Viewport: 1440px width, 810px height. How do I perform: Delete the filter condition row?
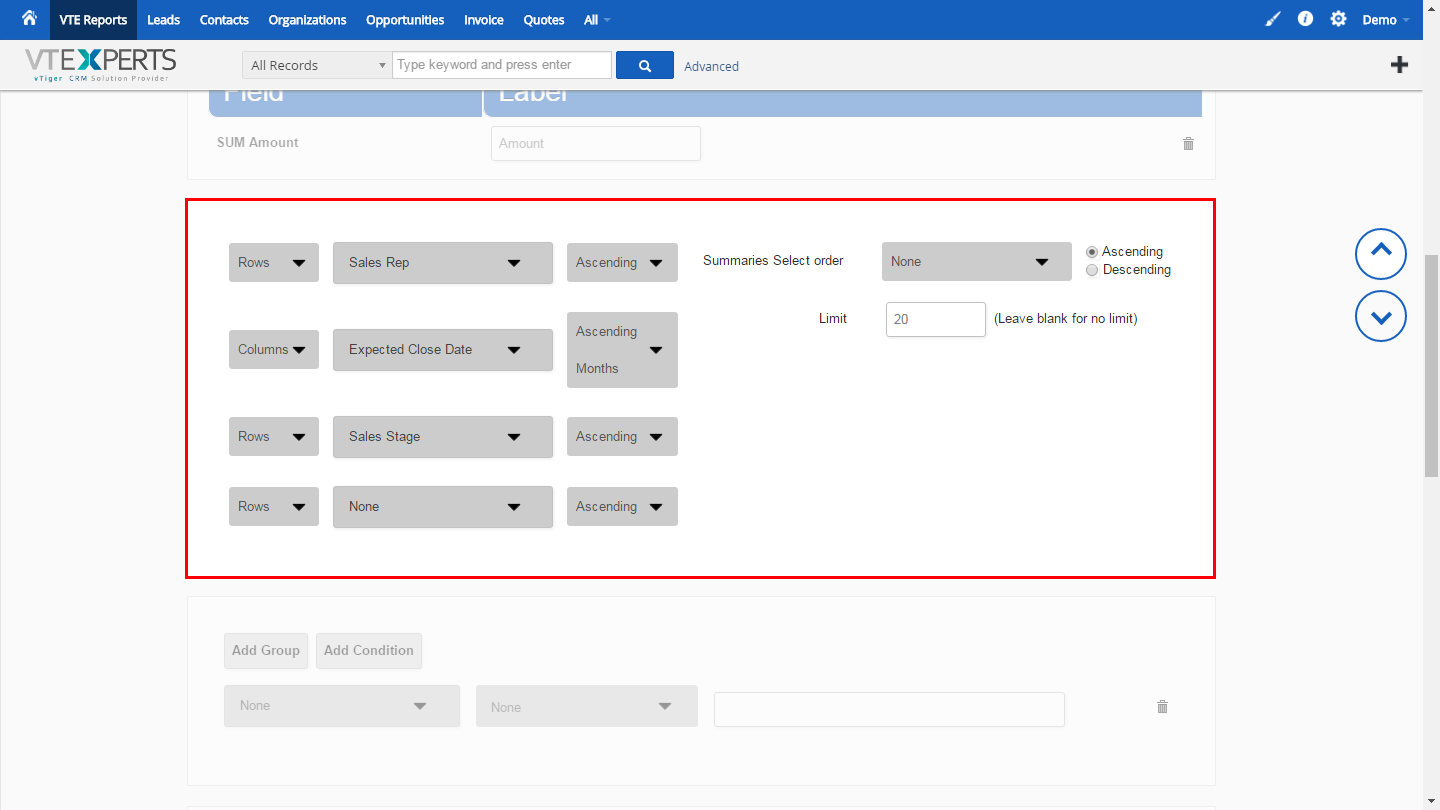tap(1162, 706)
